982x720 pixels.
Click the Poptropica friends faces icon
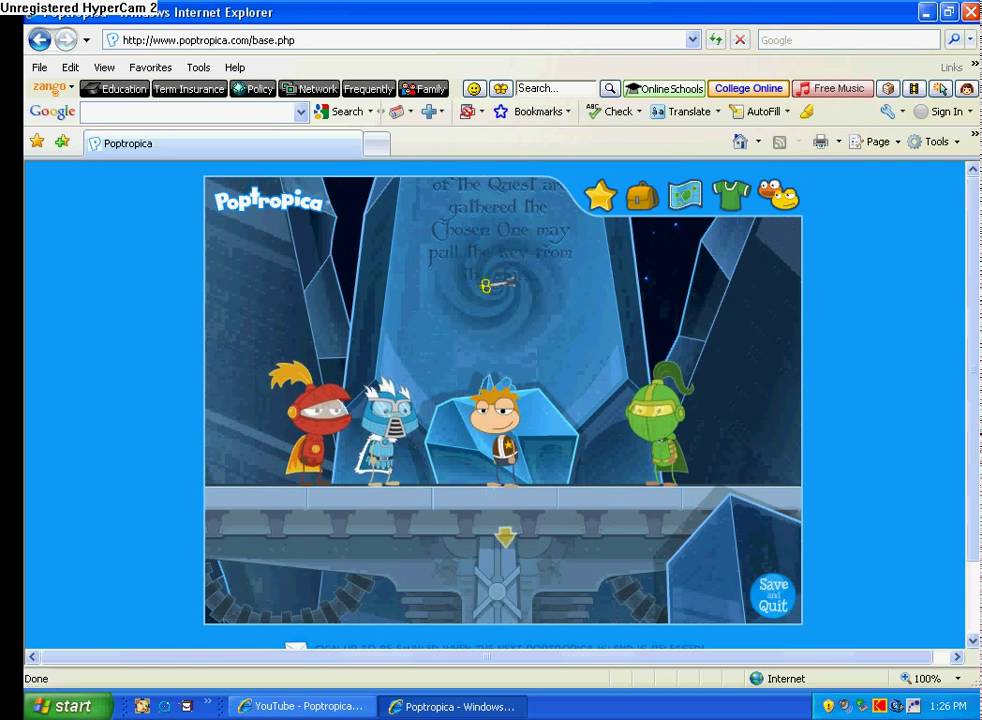(x=778, y=195)
